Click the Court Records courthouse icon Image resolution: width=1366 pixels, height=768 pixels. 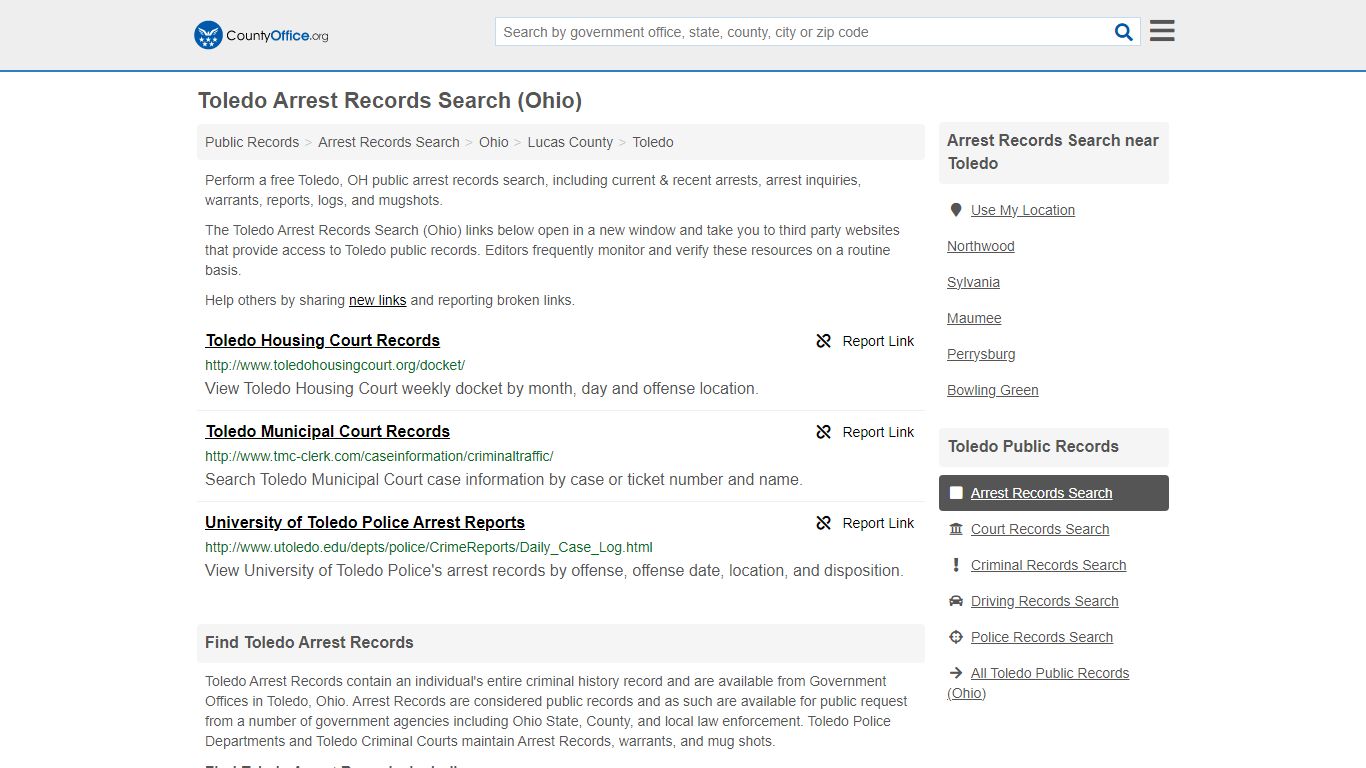956,529
